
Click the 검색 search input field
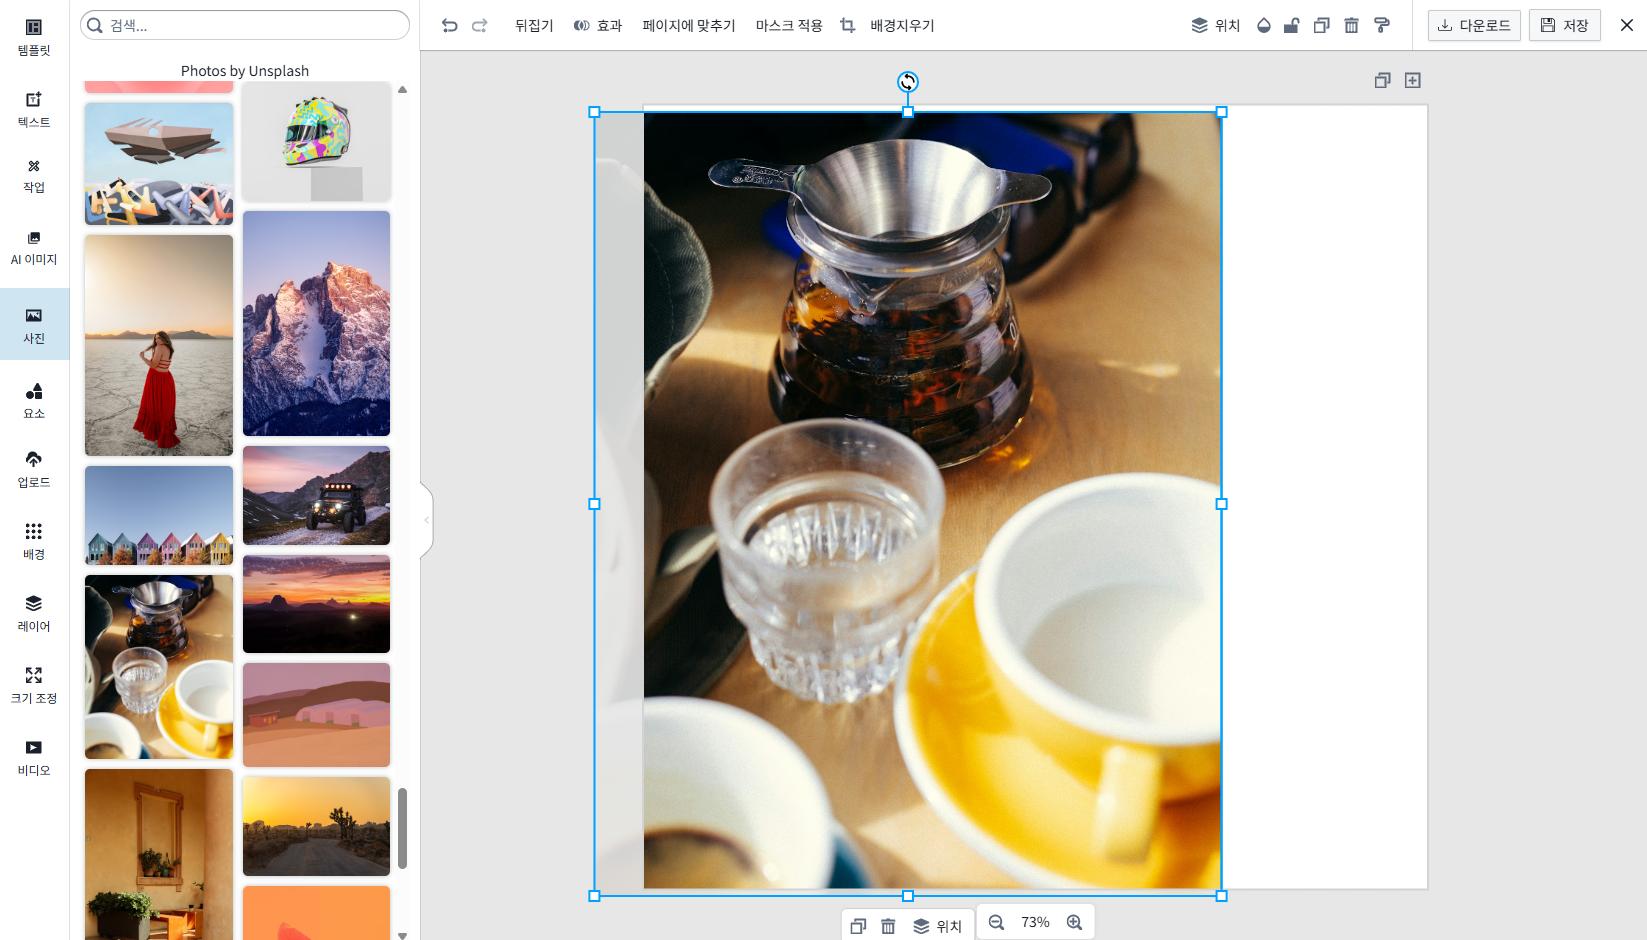click(x=244, y=24)
